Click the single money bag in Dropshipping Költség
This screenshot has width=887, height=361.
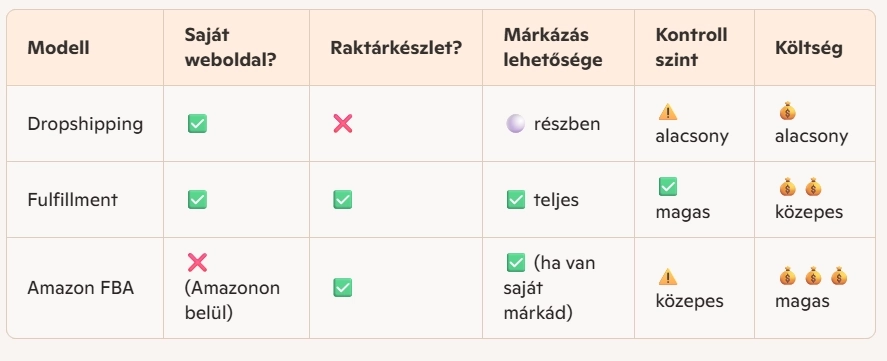(x=787, y=112)
